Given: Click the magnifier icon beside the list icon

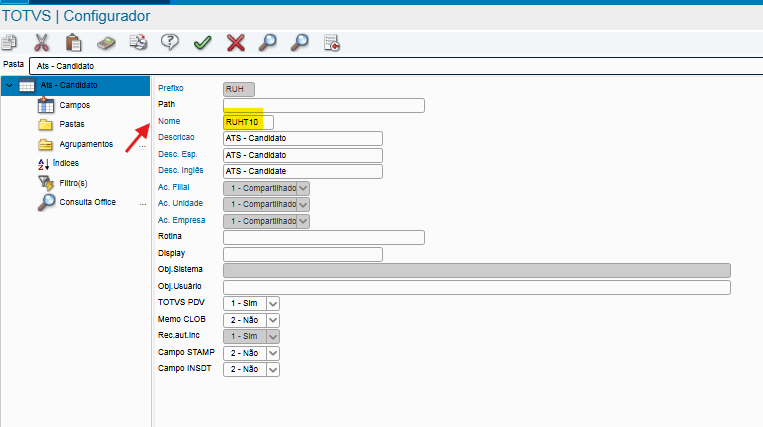Looking at the screenshot, I should click(x=300, y=43).
